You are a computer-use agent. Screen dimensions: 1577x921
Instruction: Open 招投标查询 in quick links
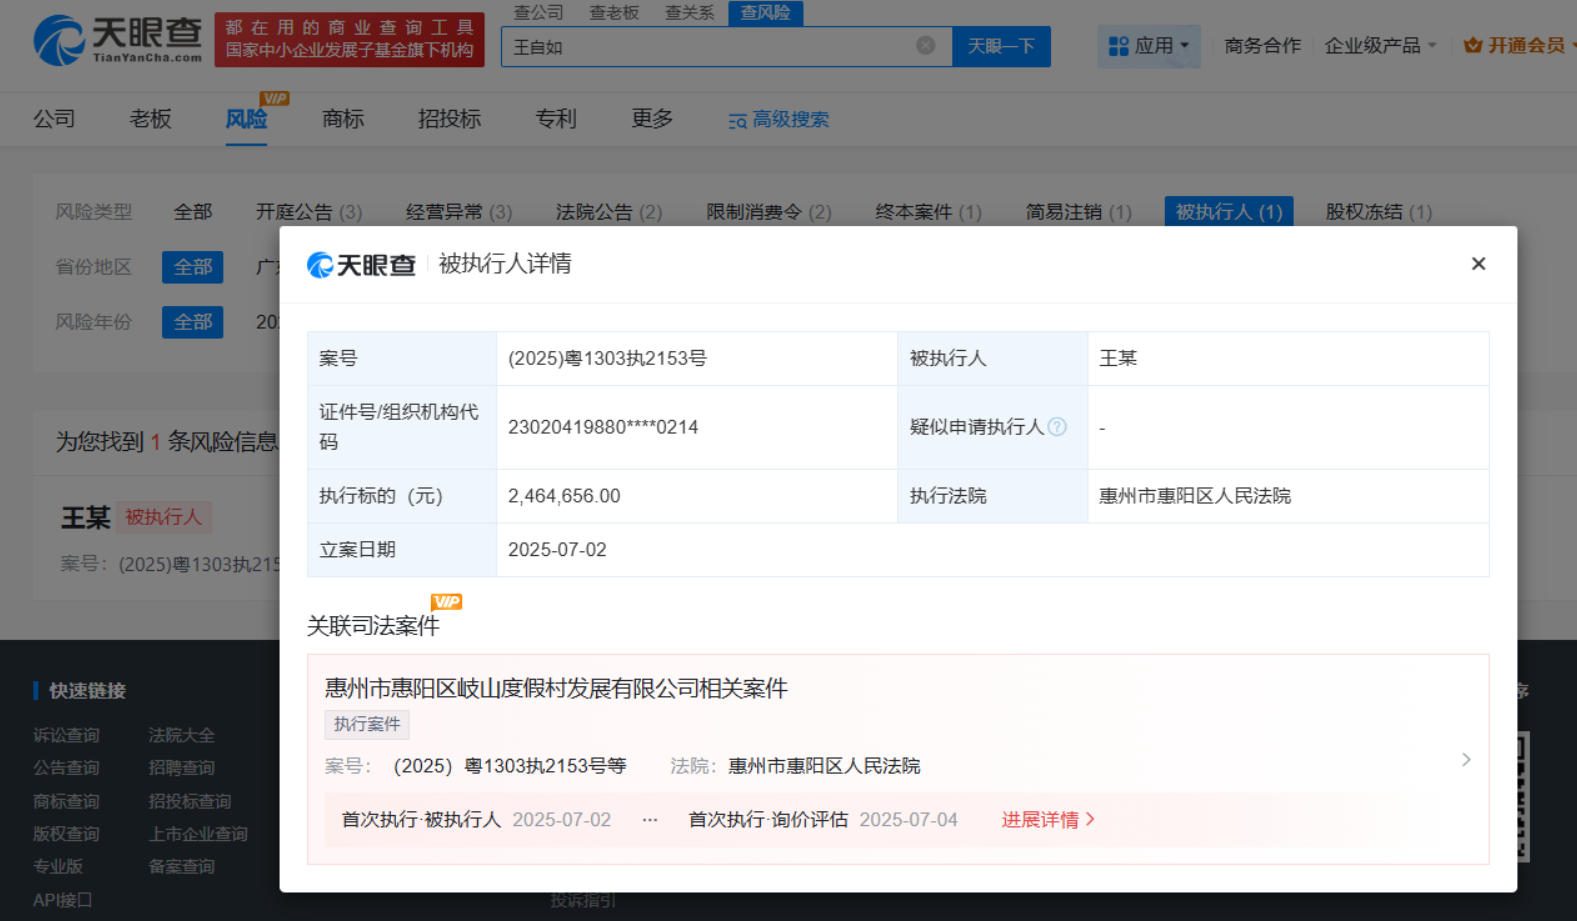190,801
